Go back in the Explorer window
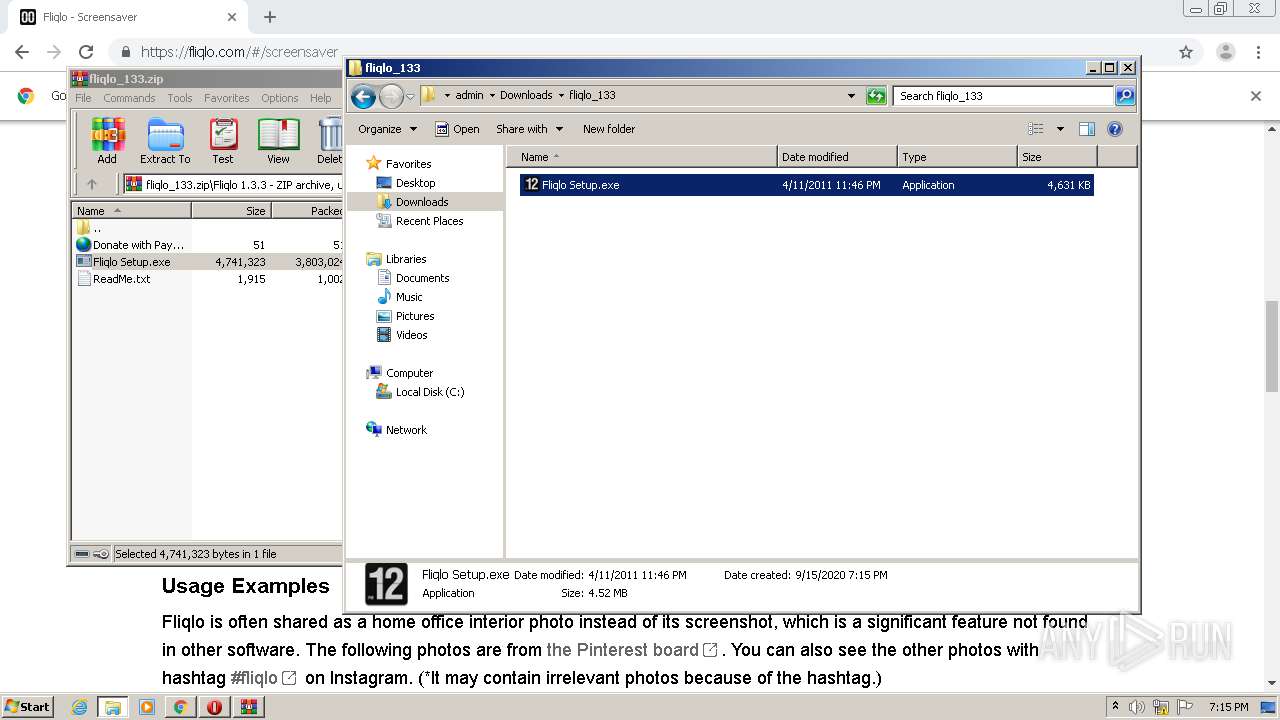 point(363,96)
